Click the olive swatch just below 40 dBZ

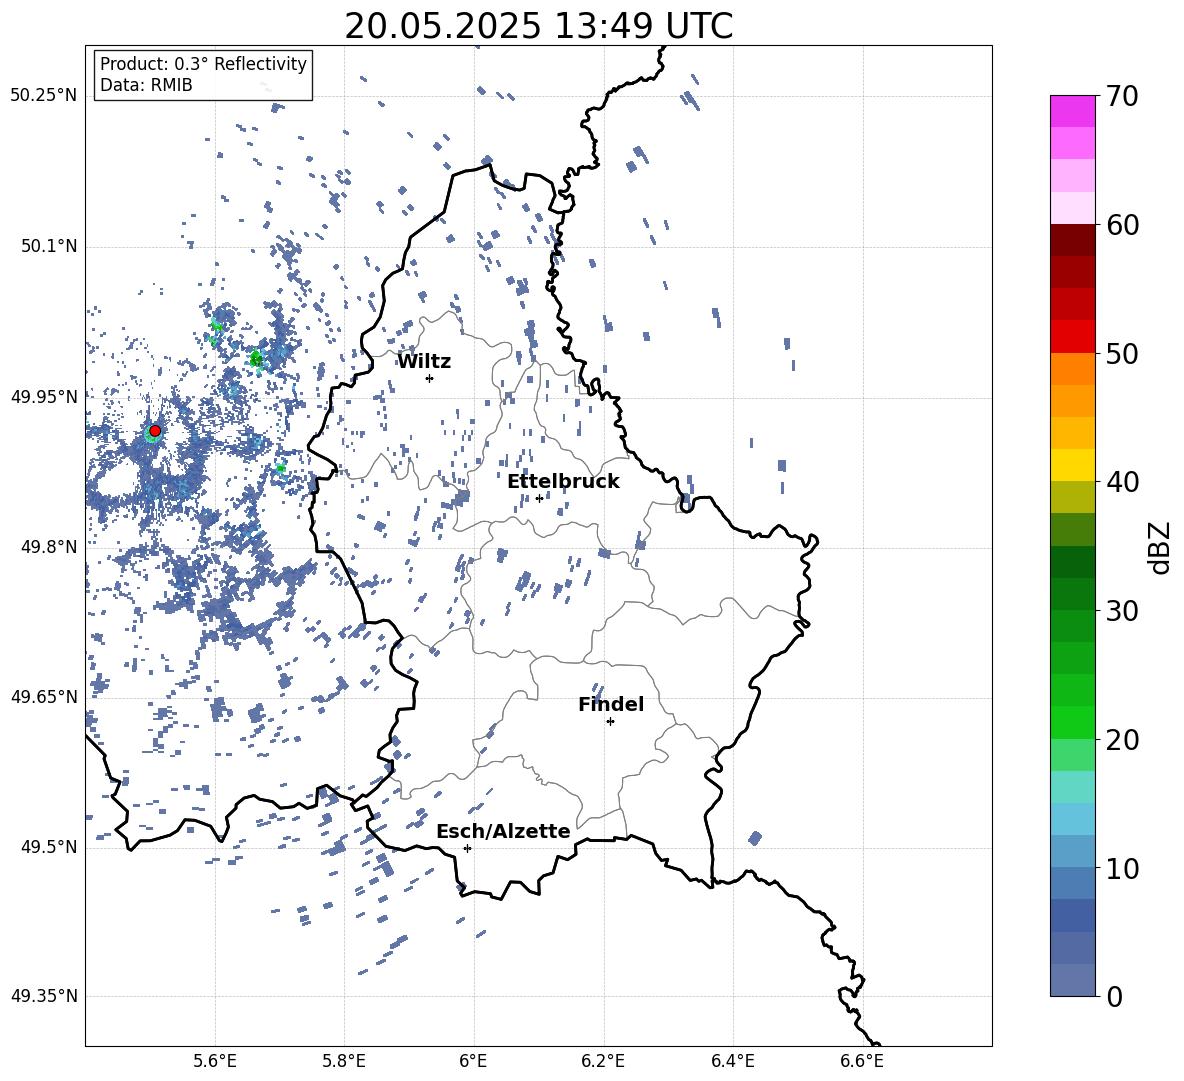(1072, 497)
